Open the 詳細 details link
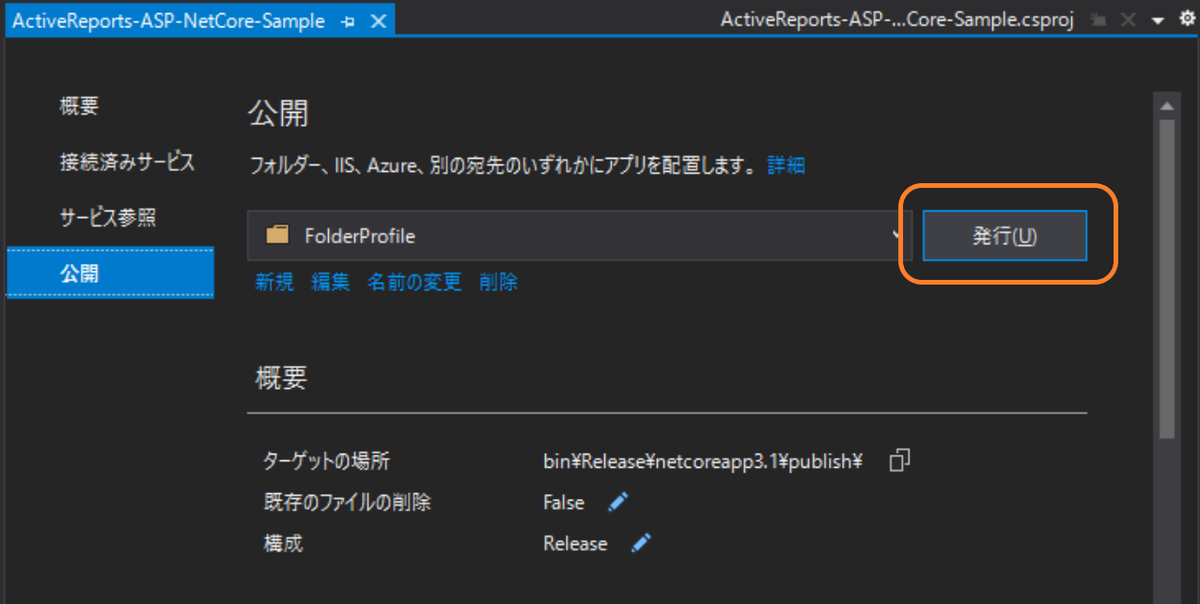 [786, 165]
